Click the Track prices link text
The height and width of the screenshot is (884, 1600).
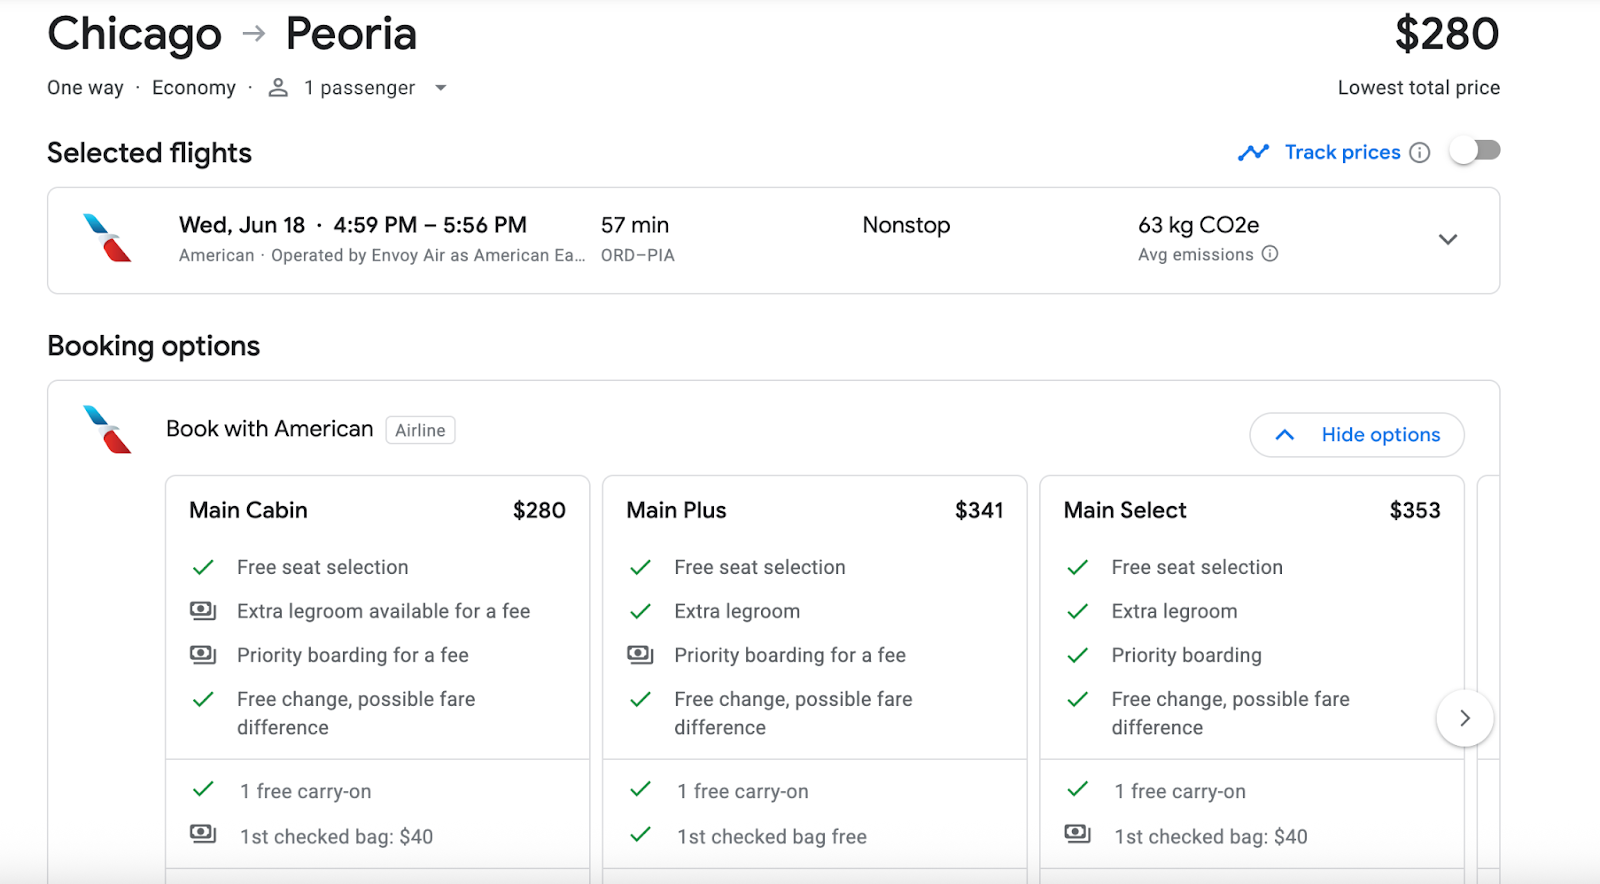1342,152
